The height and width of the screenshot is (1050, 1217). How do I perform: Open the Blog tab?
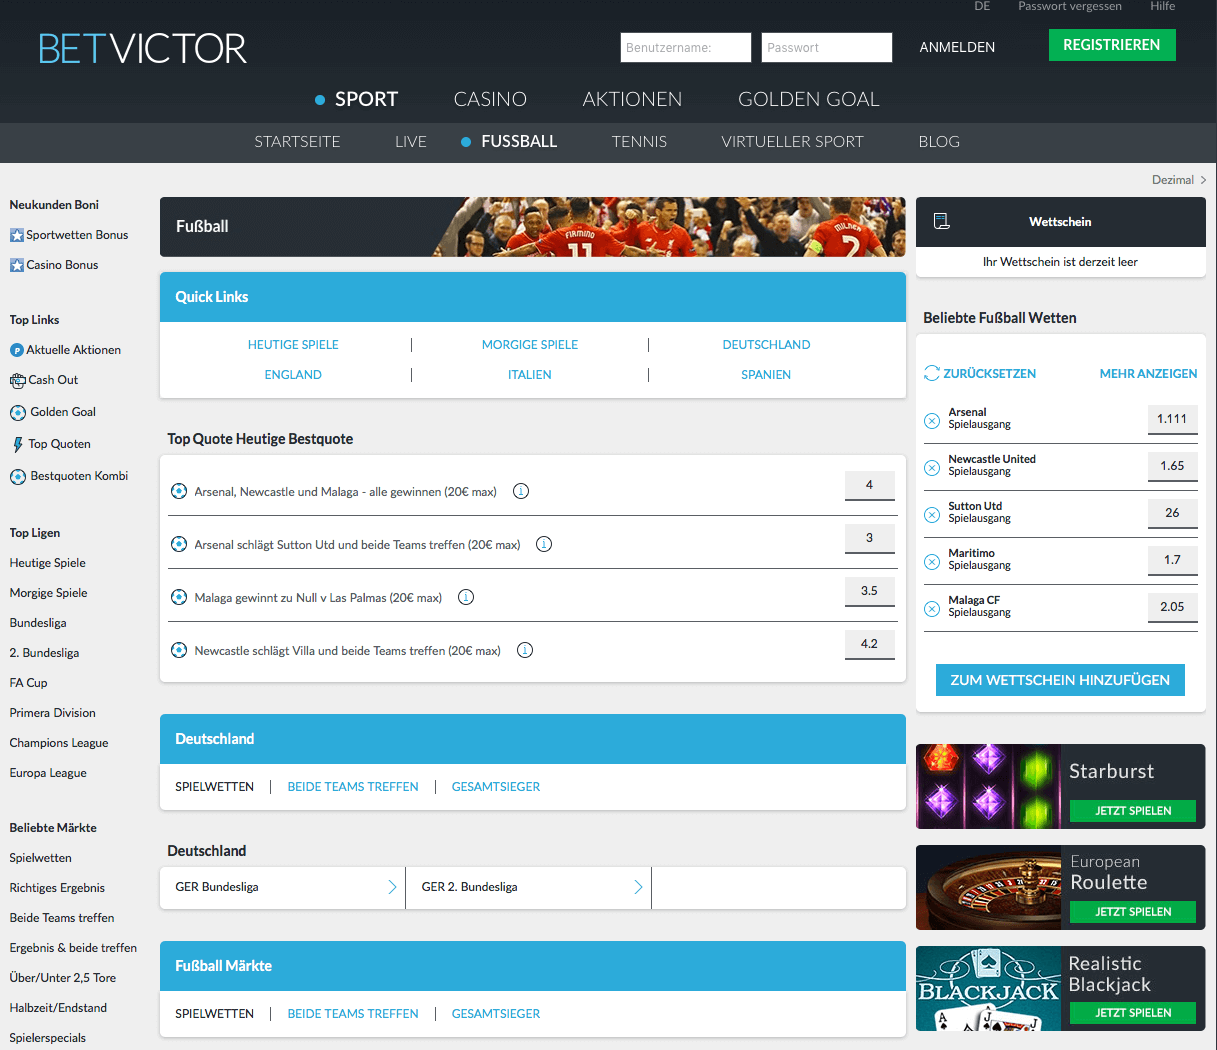(939, 142)
